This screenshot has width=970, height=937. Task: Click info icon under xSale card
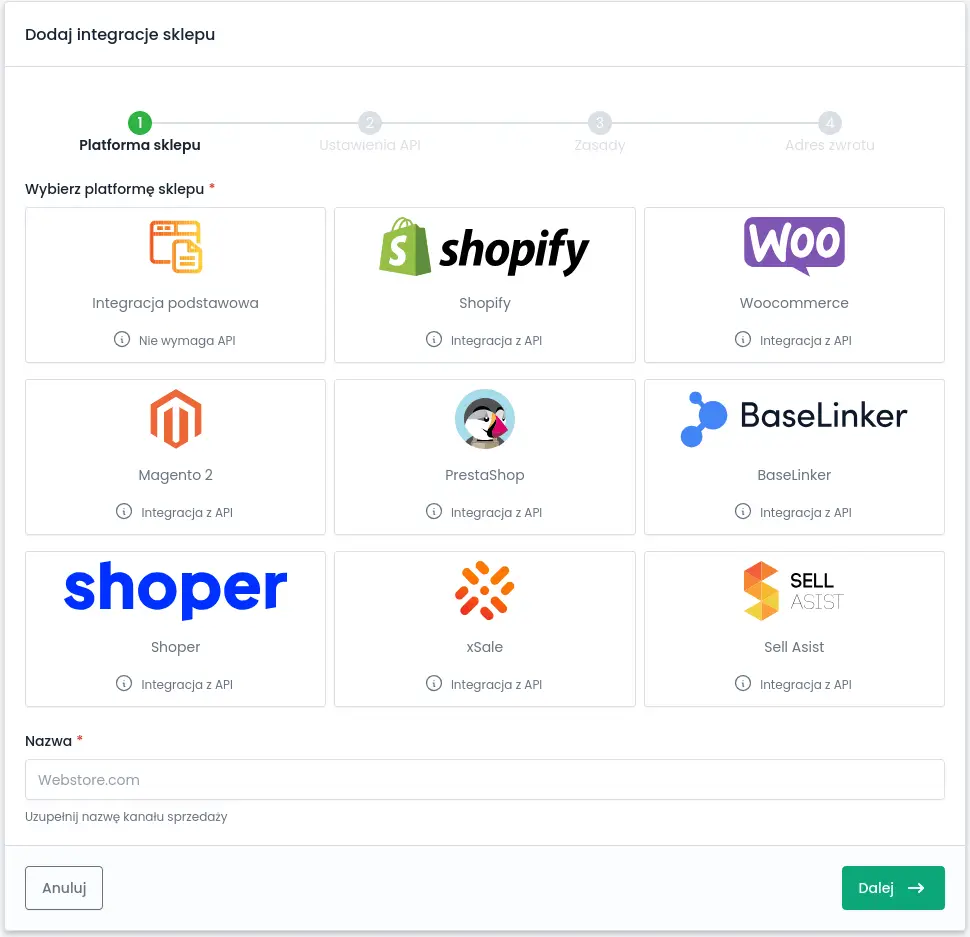(434, 683)
